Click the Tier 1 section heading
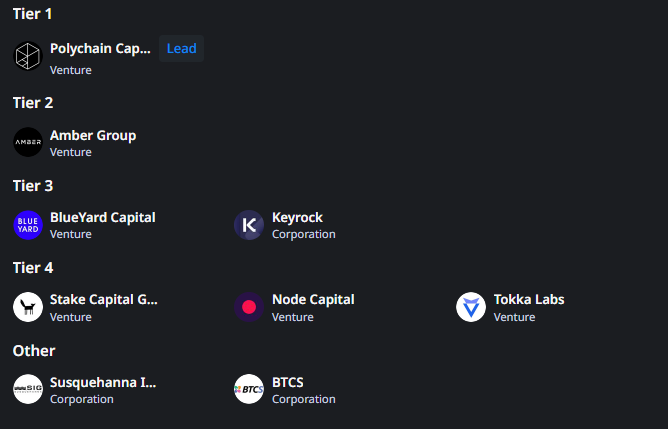The width and height of the screenshot is (668, 429). coord(33,14)
